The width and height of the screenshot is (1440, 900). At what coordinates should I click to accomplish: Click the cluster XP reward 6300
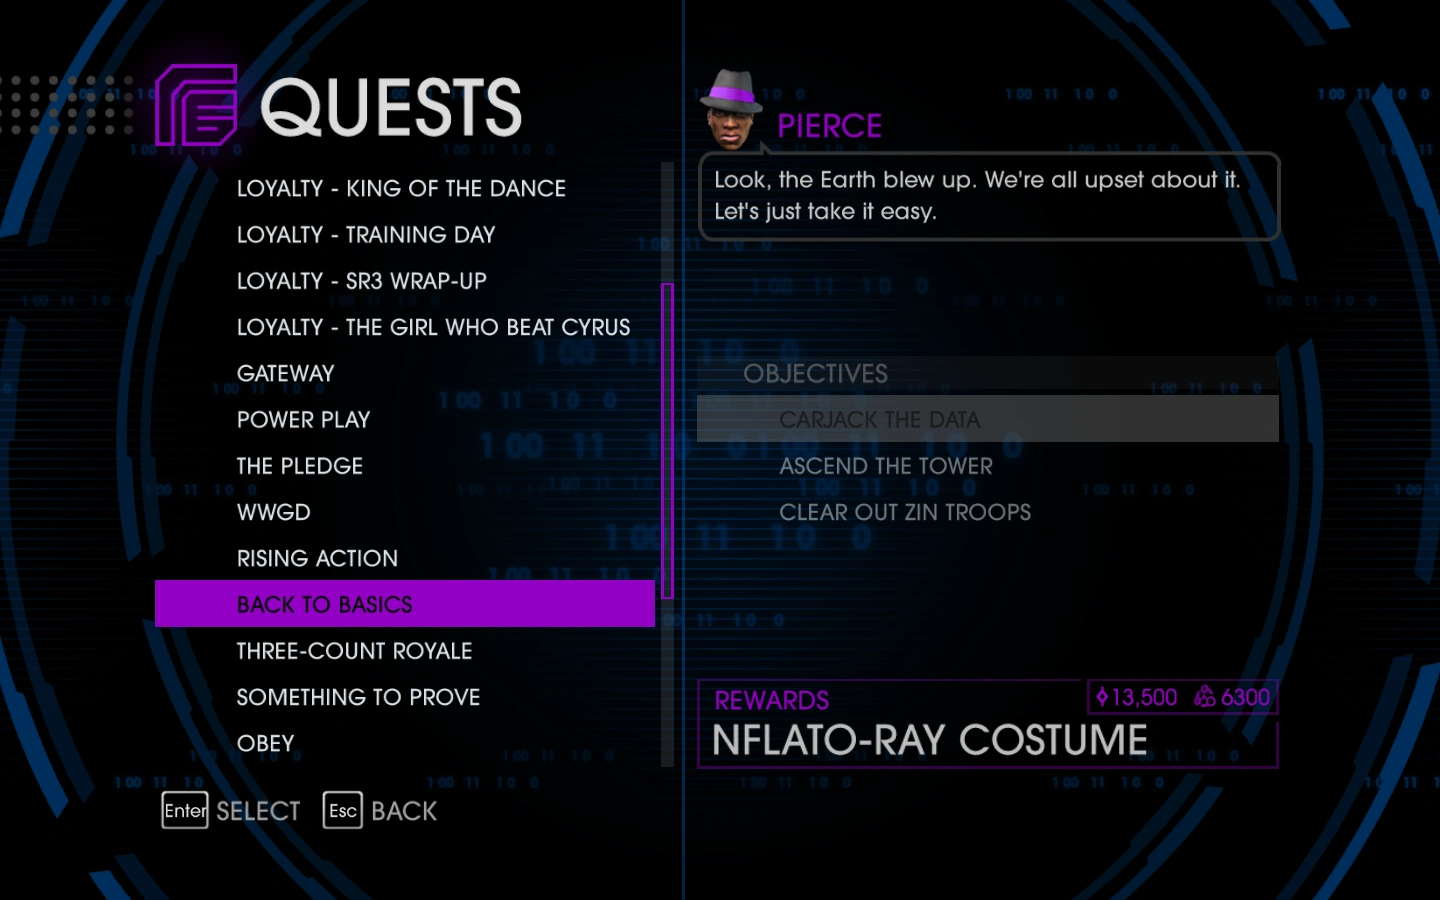pos(1233,697)
